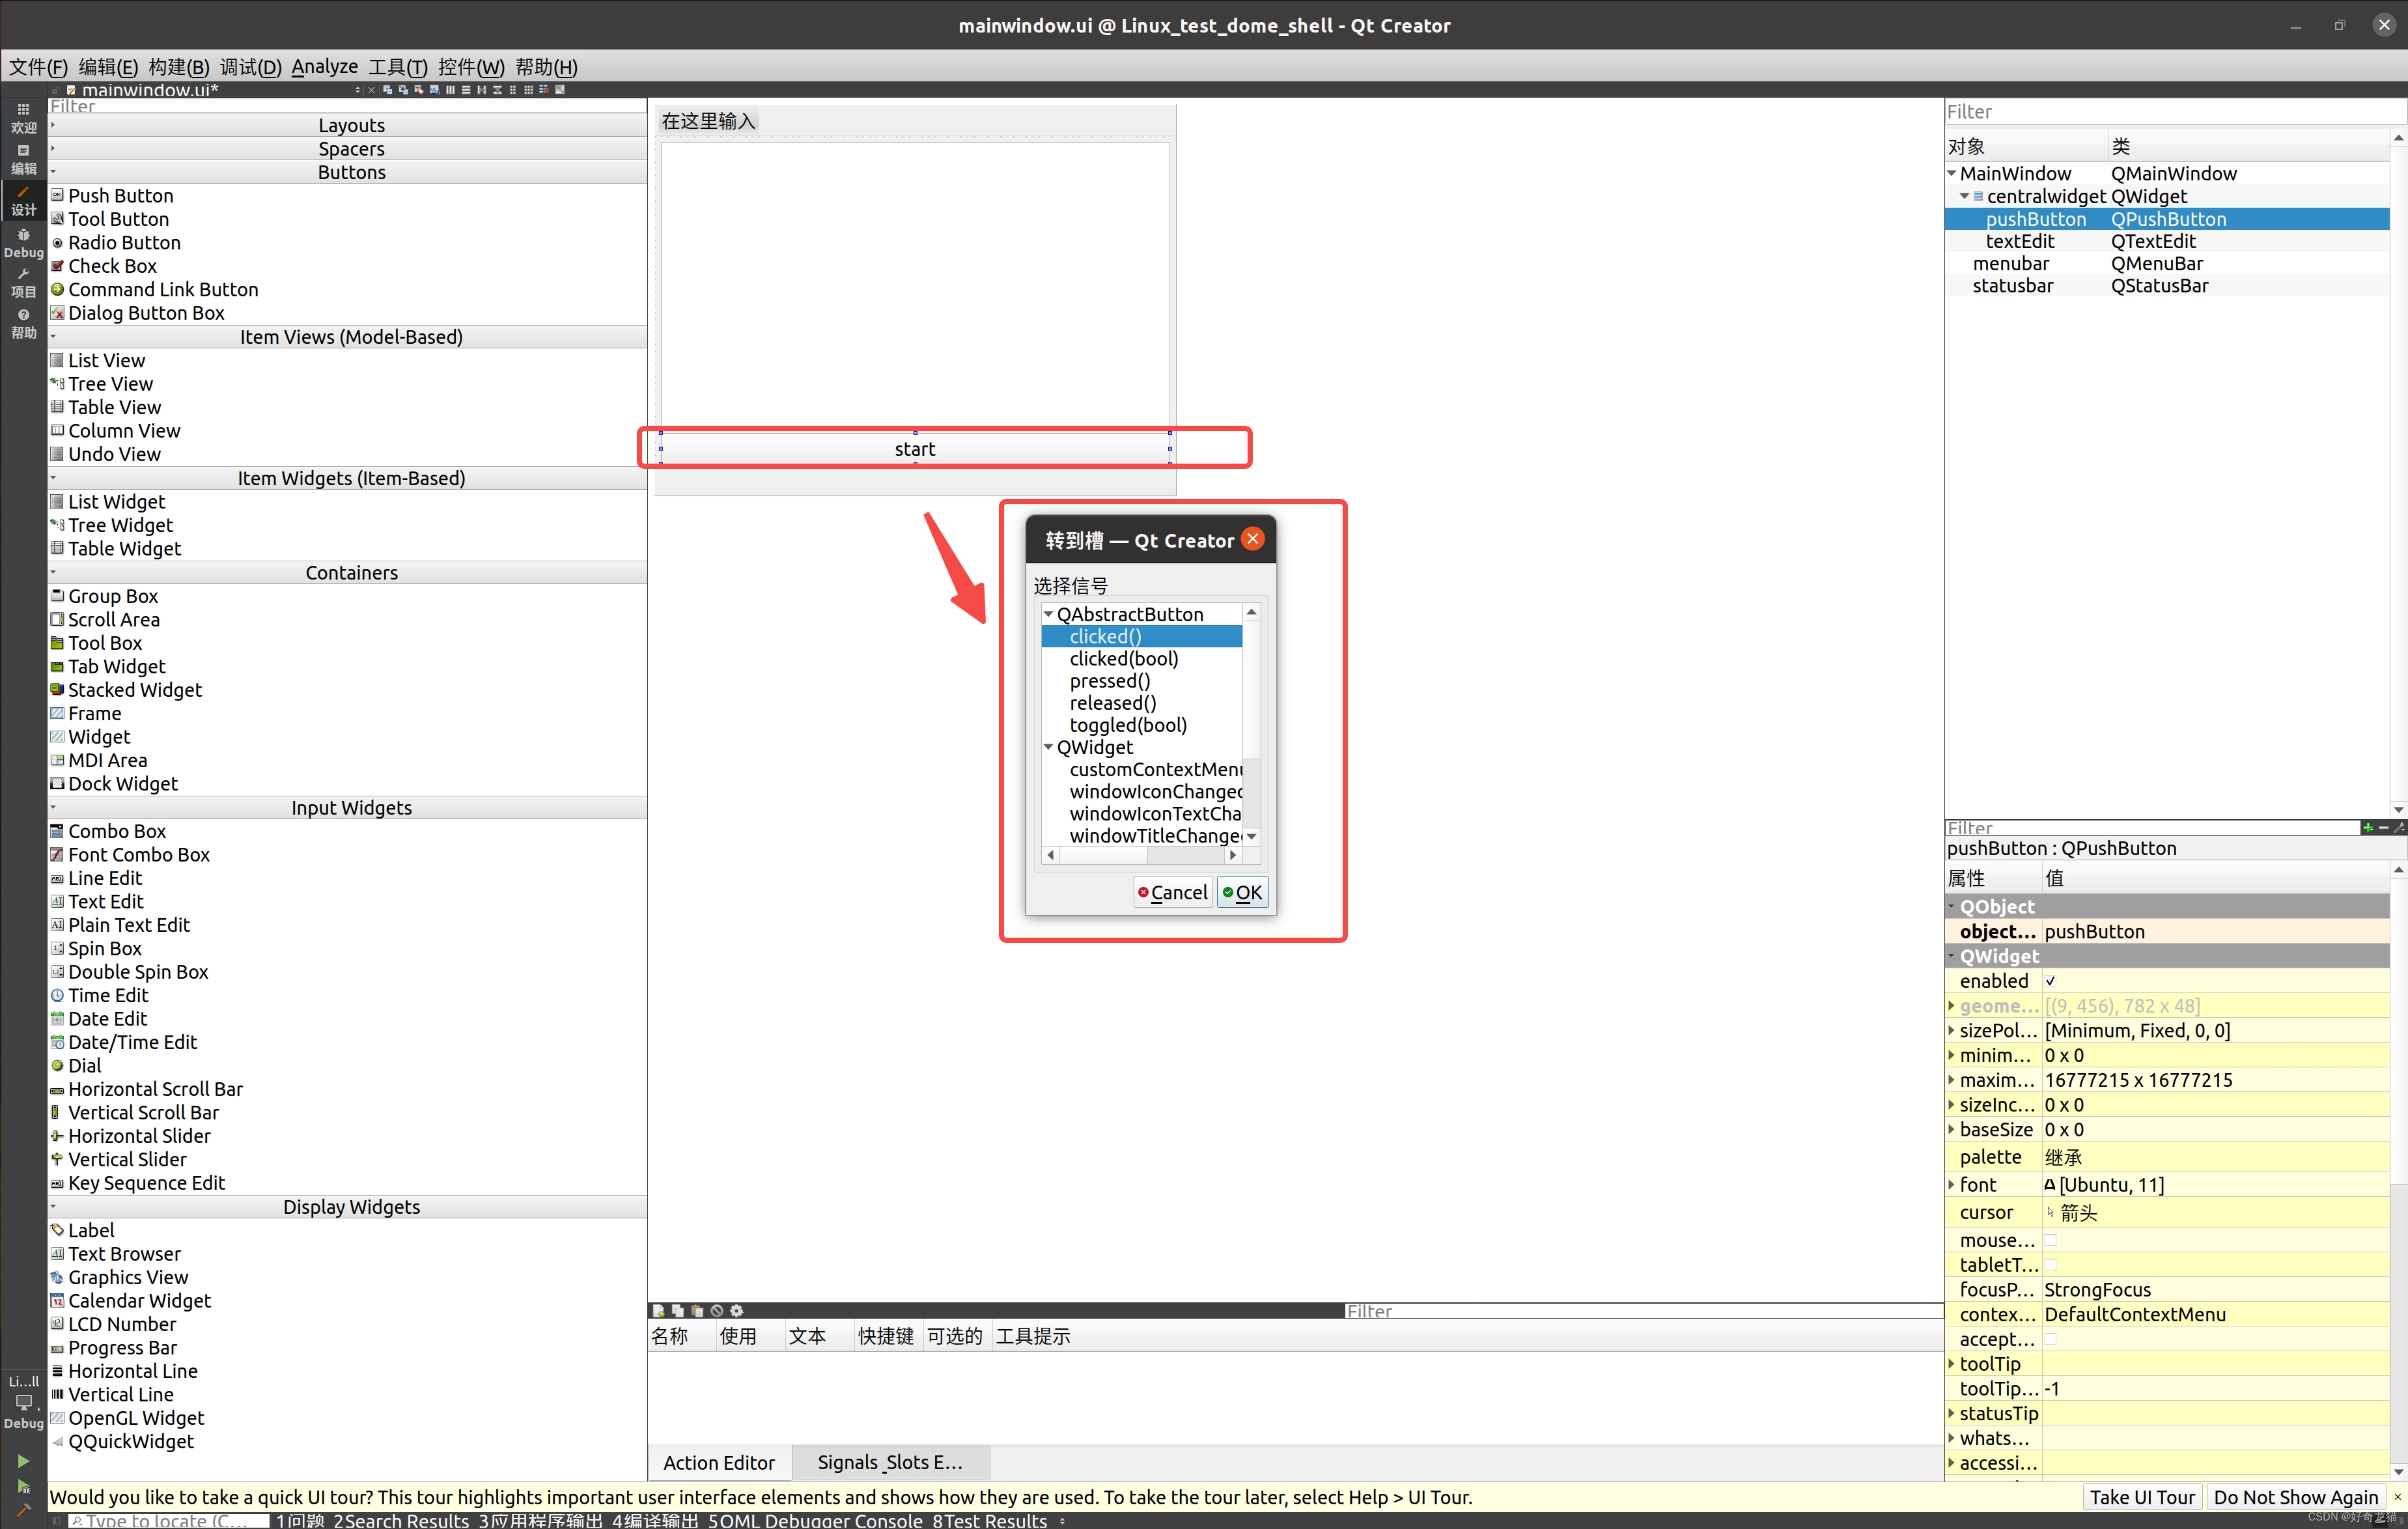This screenshot has height=1529, width=2408.
Task: Click New action icon in Action Editor
Action: point(658,1310)
